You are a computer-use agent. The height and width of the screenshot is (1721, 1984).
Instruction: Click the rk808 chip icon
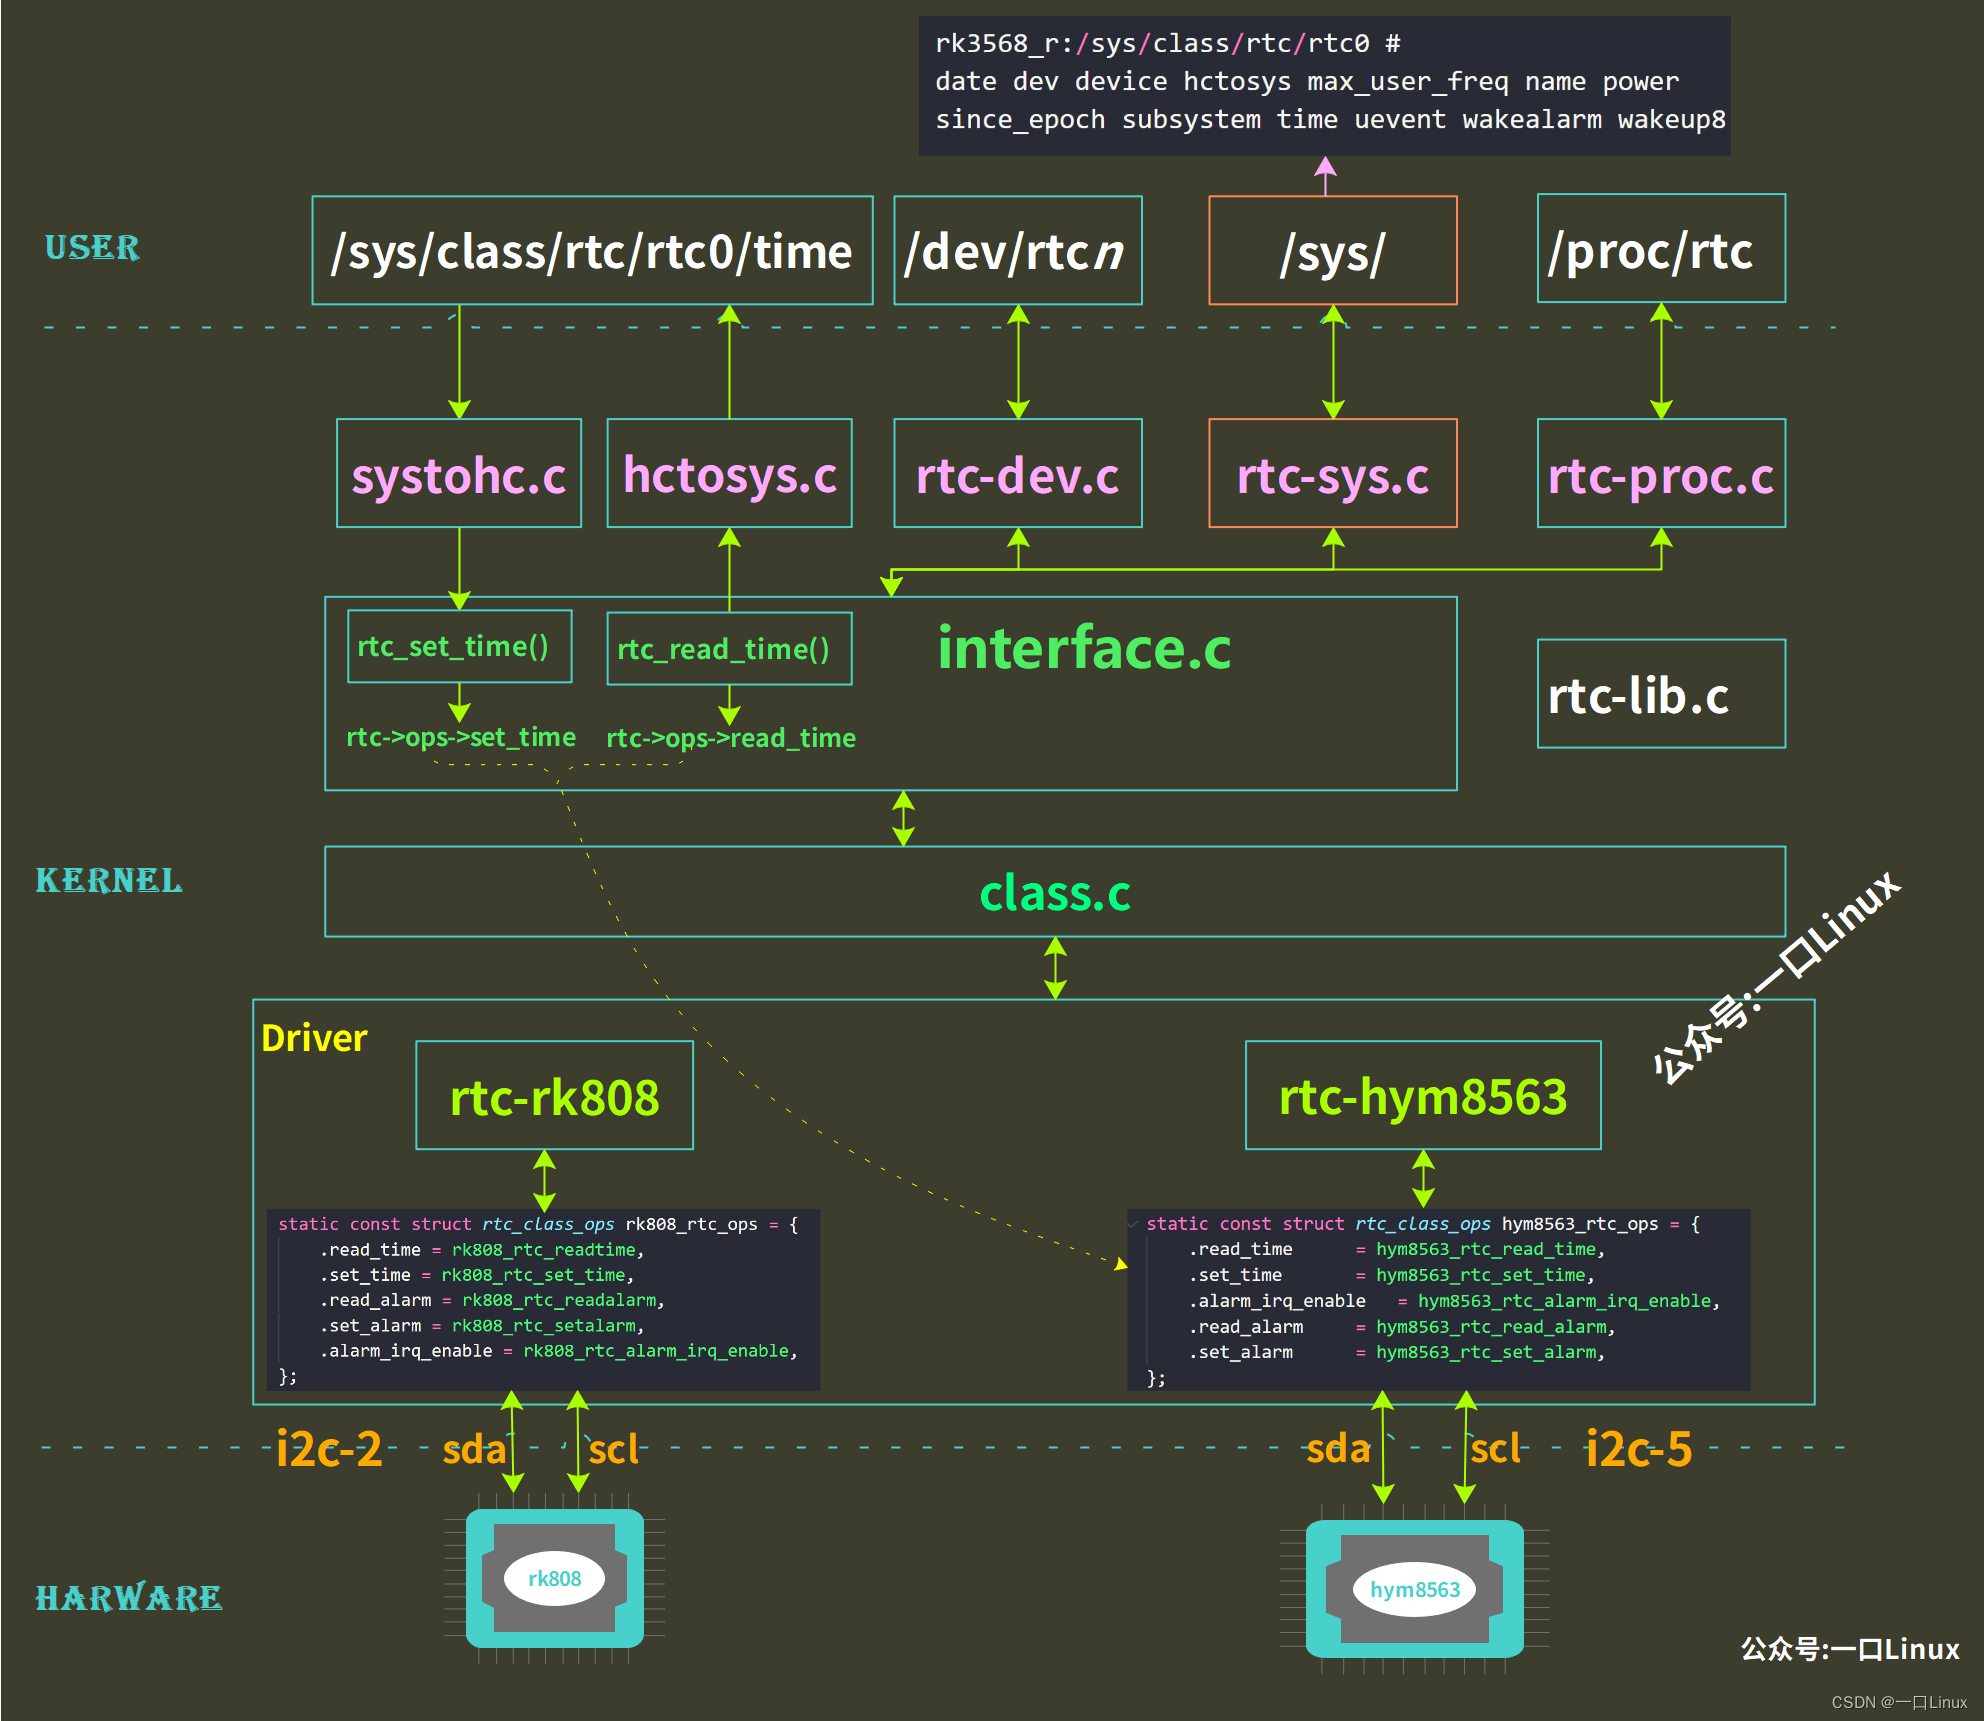coord(554,1577)
